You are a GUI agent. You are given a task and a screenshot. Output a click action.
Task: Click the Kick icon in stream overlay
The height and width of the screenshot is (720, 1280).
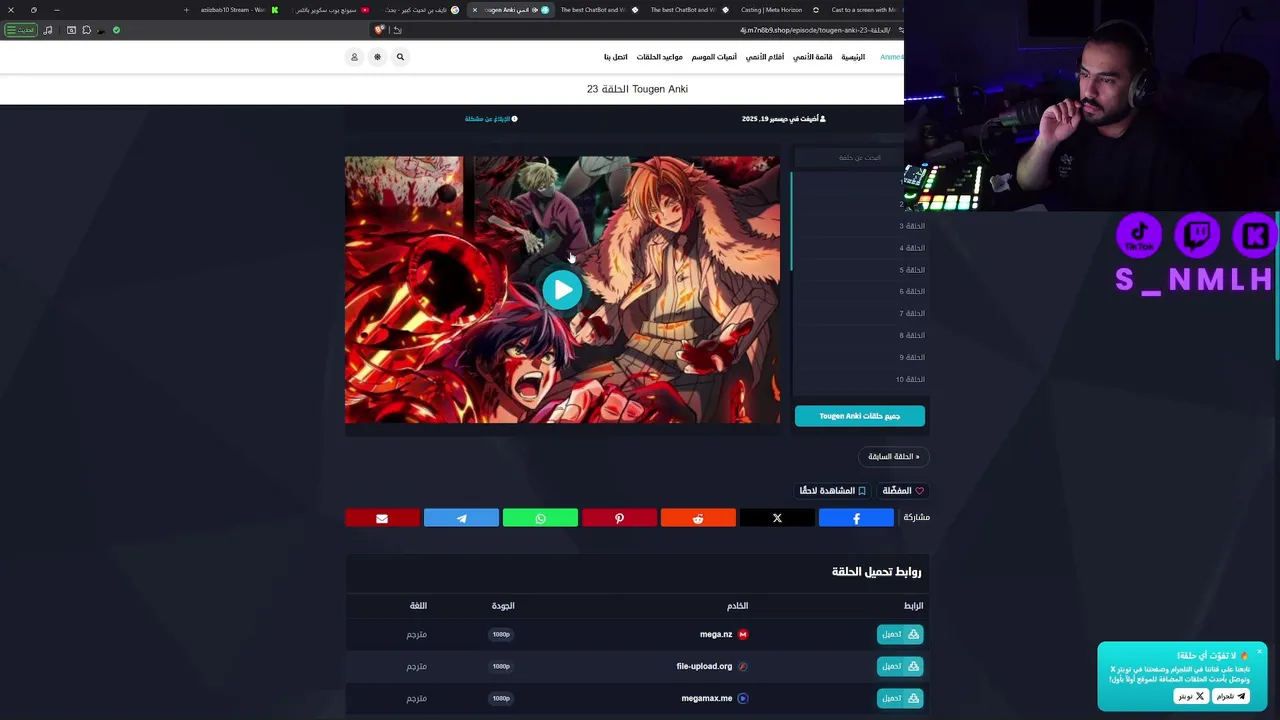(1255, 236)
